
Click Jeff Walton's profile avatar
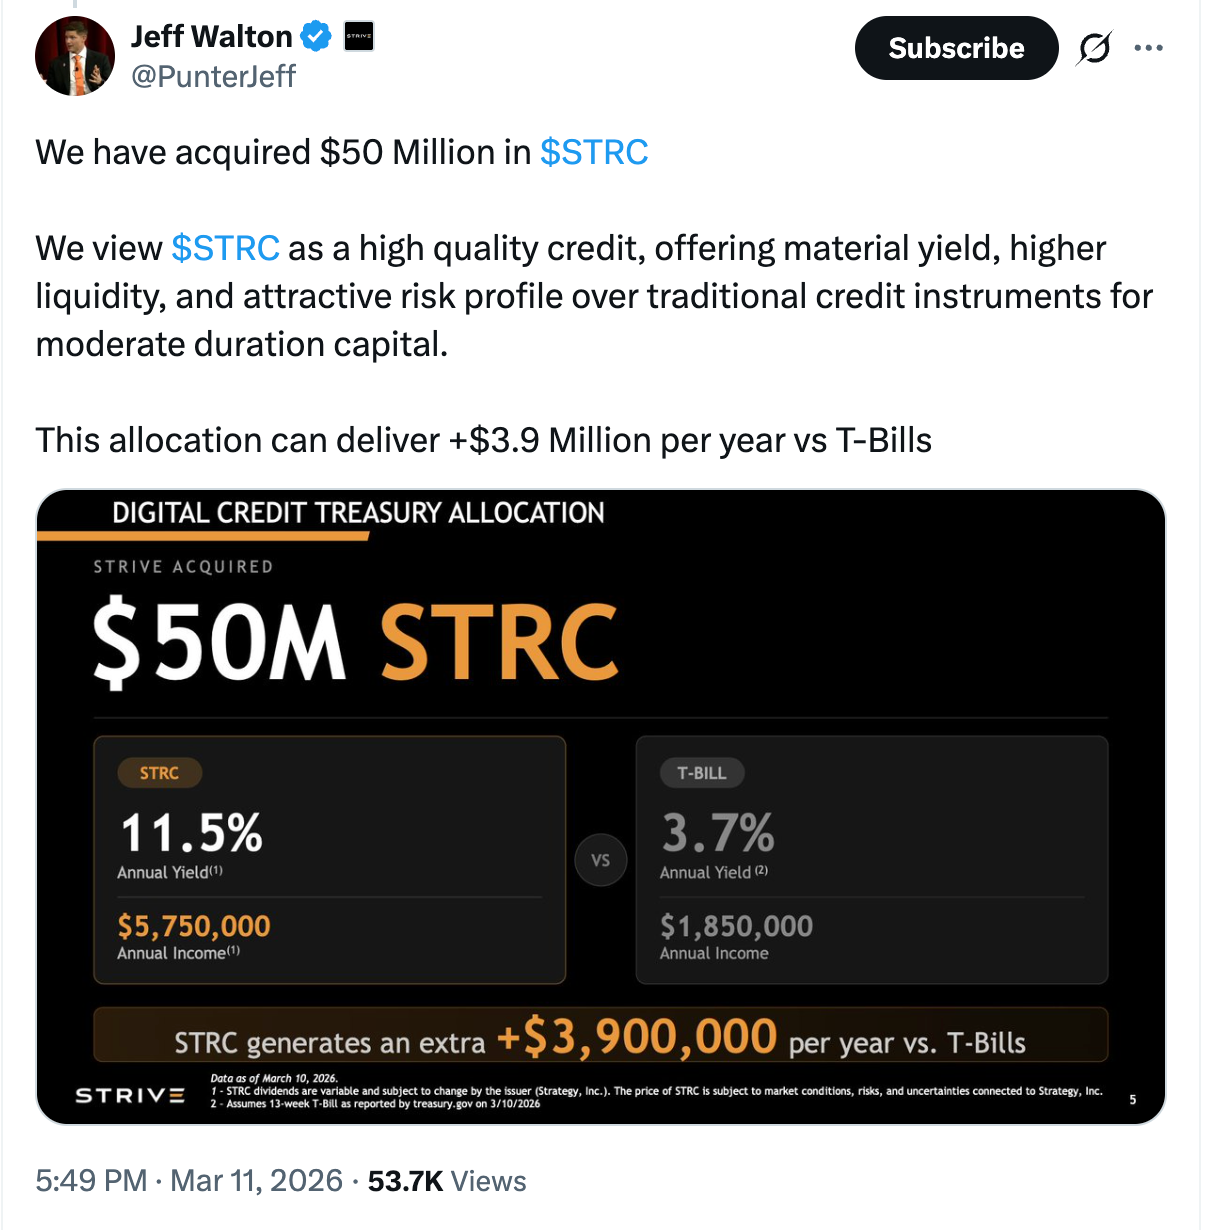coord(75,55)
